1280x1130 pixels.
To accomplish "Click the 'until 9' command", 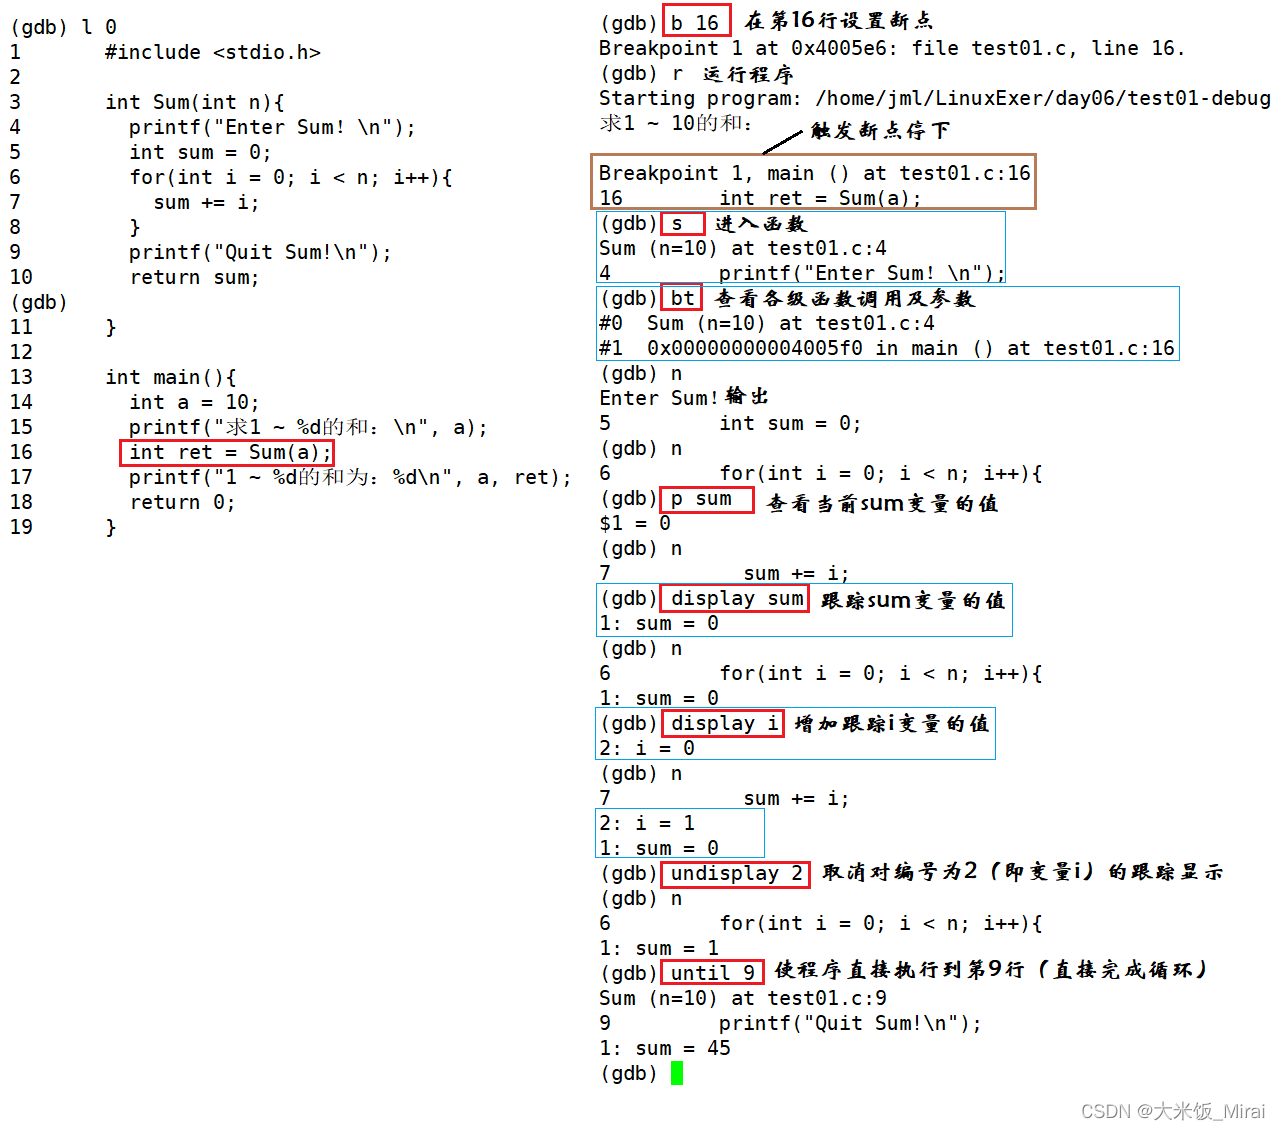I will 713,973.
